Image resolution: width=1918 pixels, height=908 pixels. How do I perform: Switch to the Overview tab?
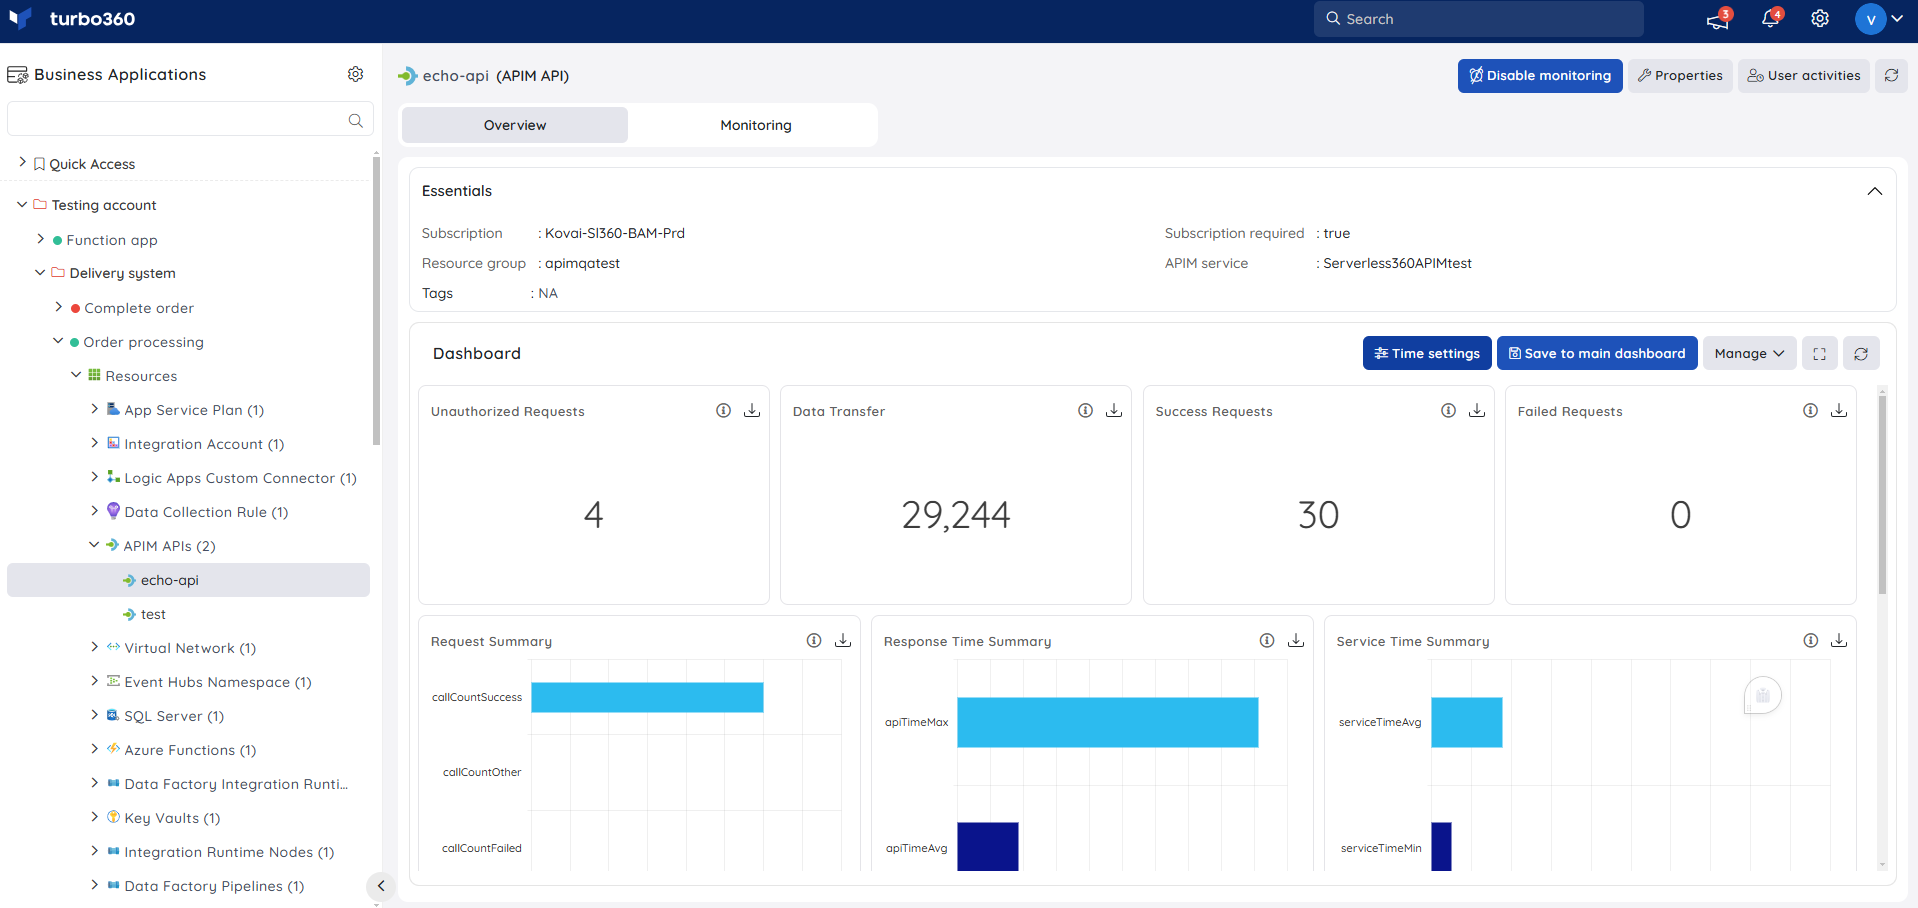click(515, 125)
